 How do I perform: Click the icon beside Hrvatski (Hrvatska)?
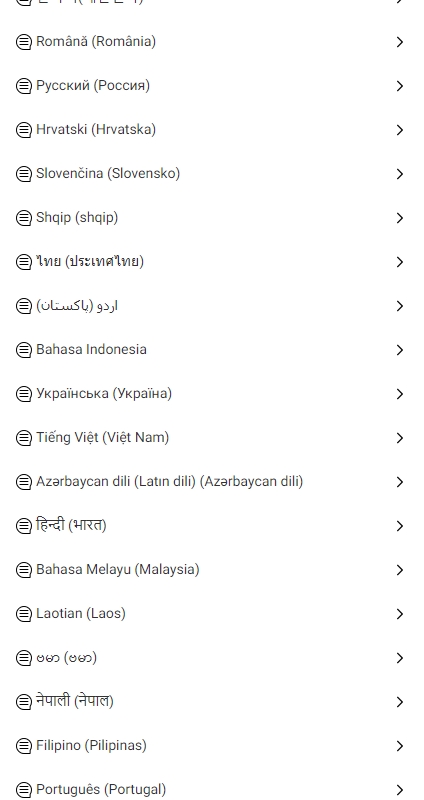click(x=23, y=130)
